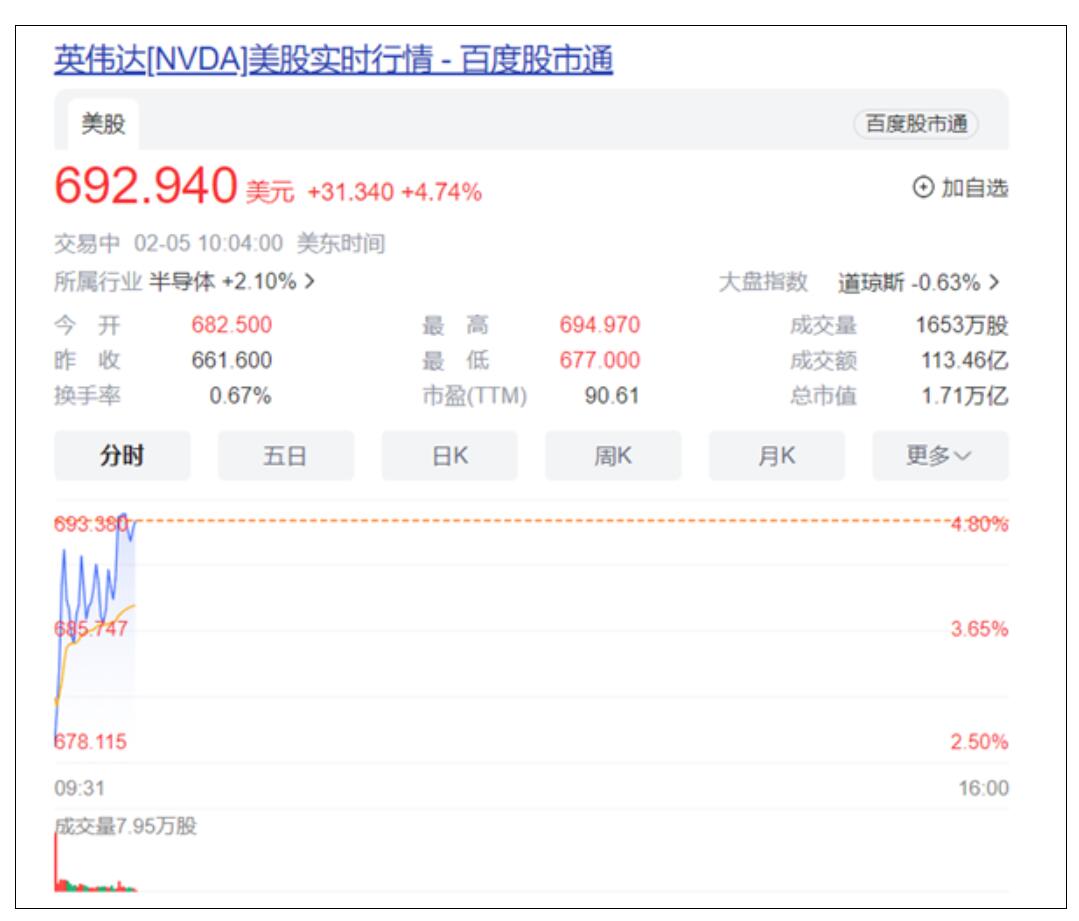Click the 692.940 current price
Viewport: 1079px width, 921px height.
(x=146, y=185)
